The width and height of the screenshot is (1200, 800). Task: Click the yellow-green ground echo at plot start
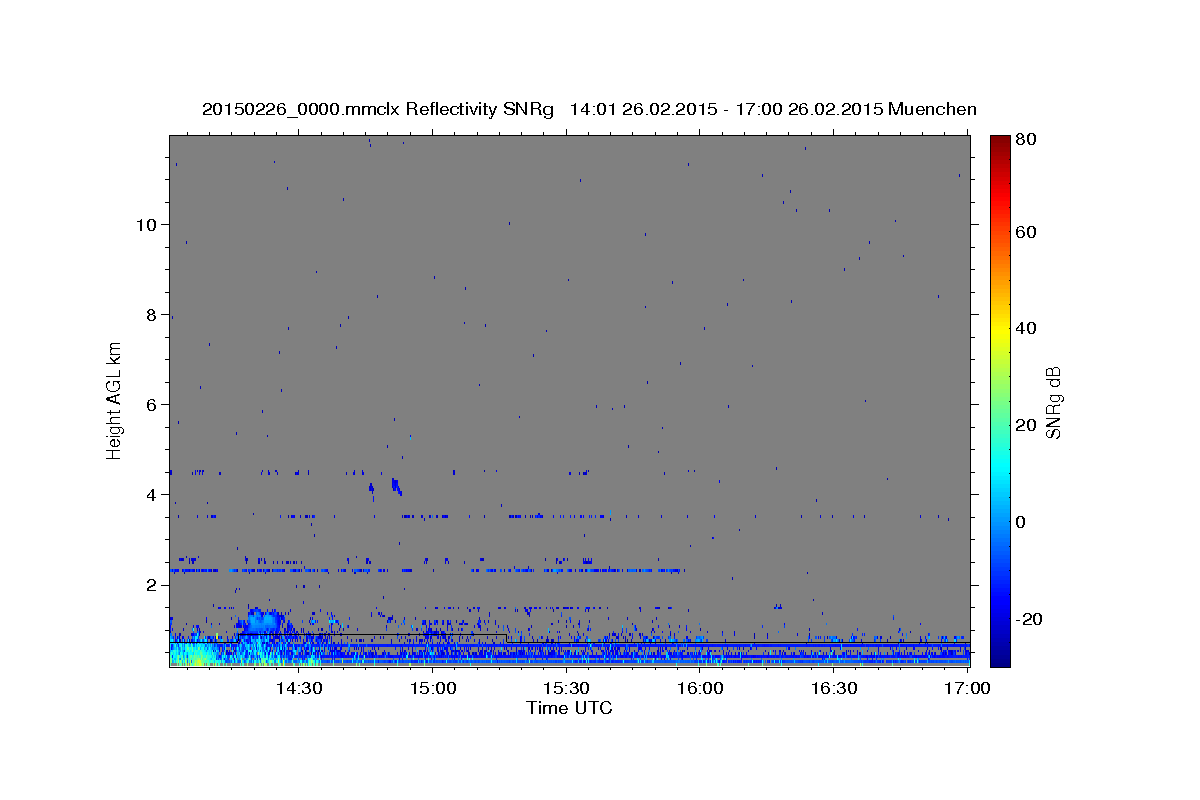[195, 655]
